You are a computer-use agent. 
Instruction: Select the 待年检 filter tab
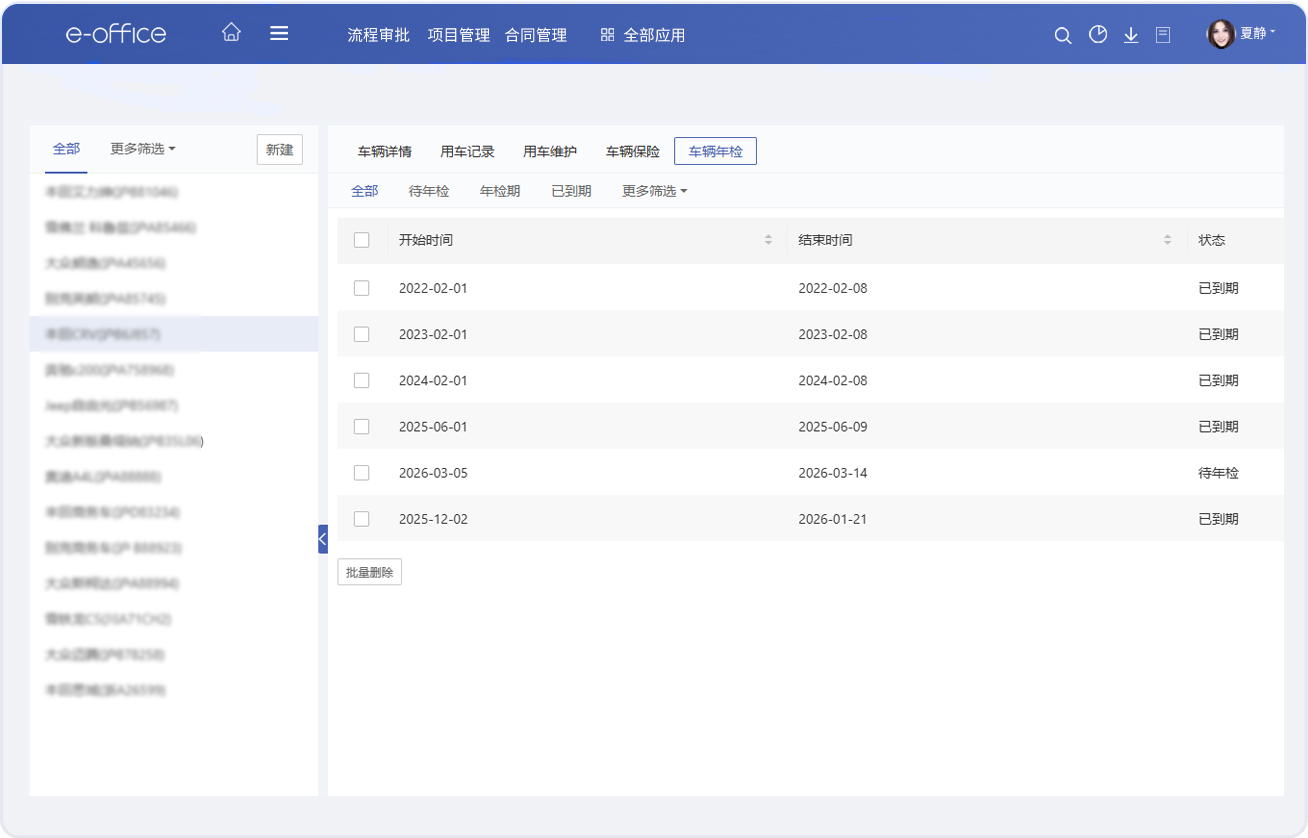[x=429, y=191]
